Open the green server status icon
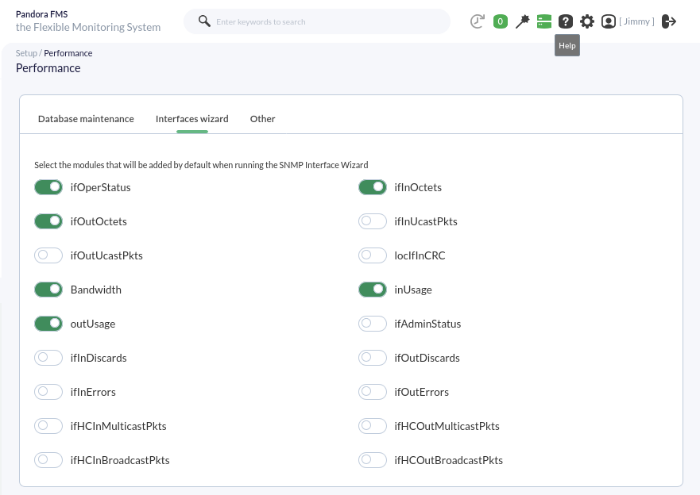The width and height of the screenshot is (700, 495). pos(544,21)
